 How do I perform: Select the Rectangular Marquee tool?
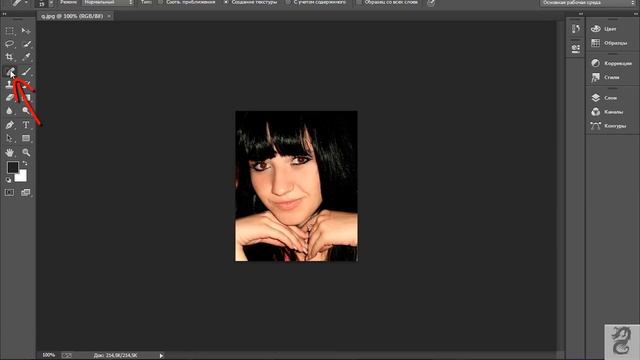(x=9, y=31)
